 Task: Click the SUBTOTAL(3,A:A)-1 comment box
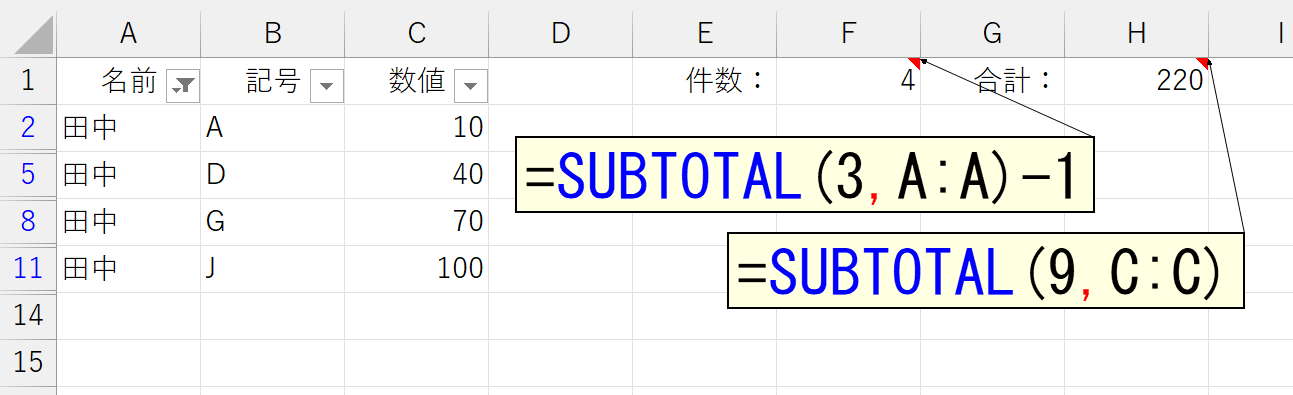805,176
